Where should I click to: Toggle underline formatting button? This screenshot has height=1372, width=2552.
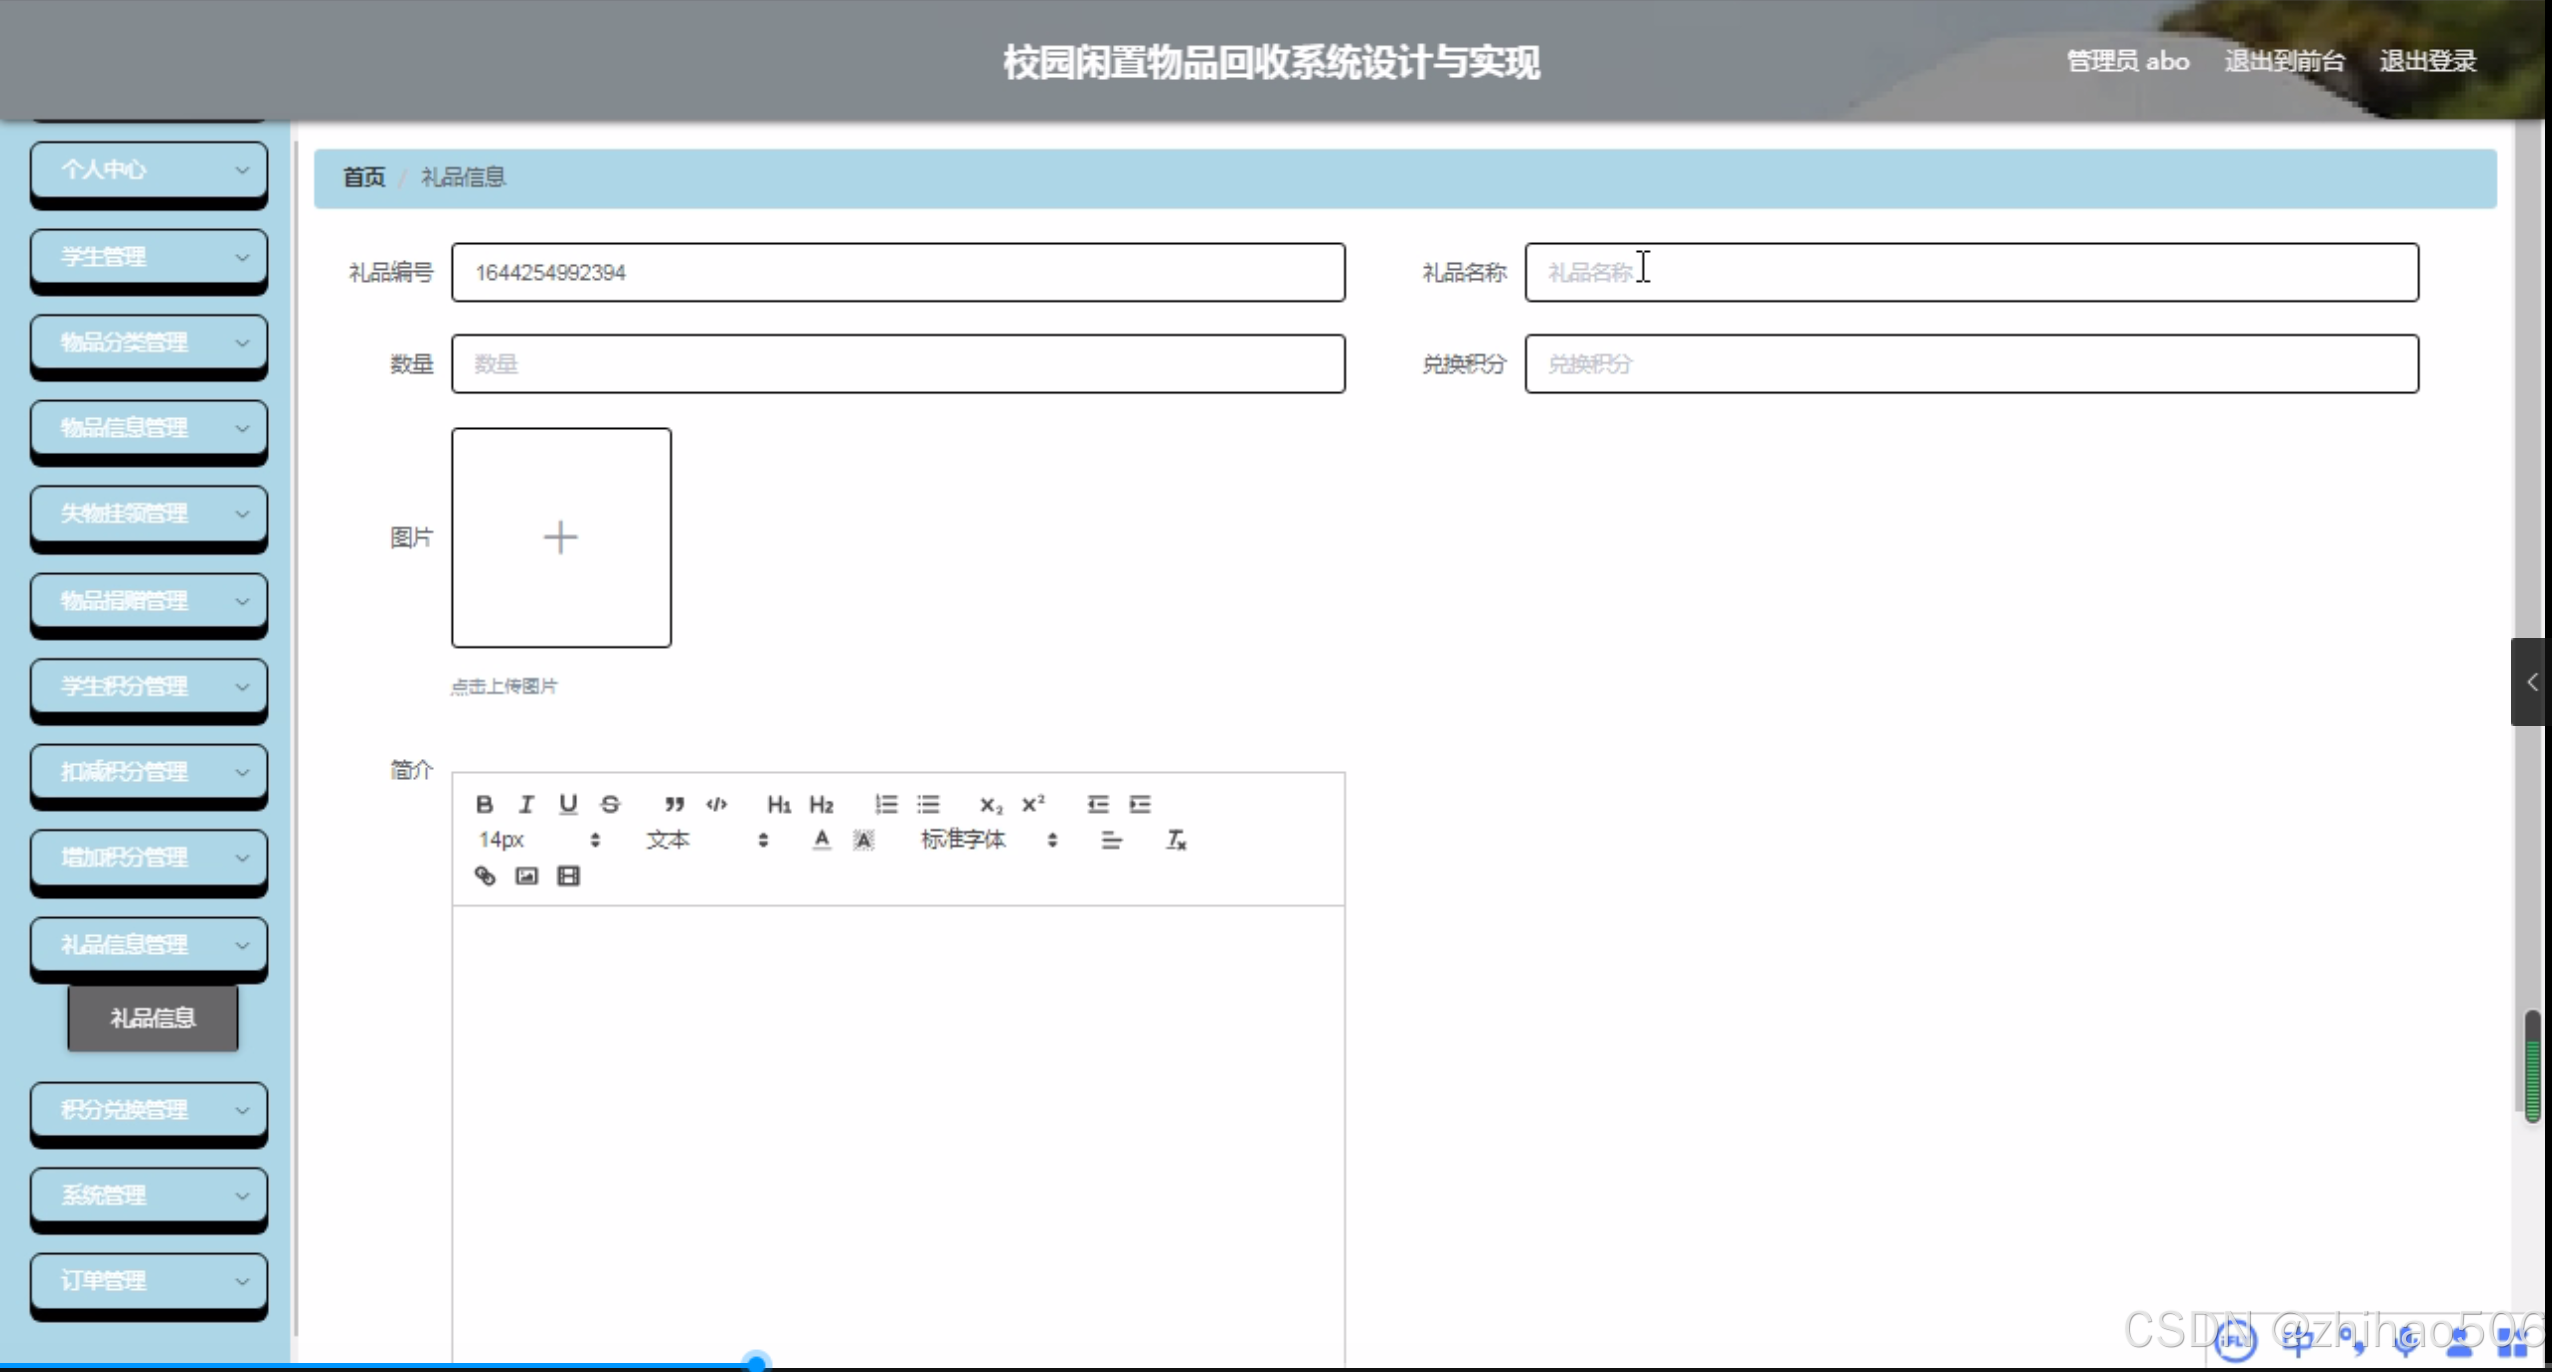568,804
